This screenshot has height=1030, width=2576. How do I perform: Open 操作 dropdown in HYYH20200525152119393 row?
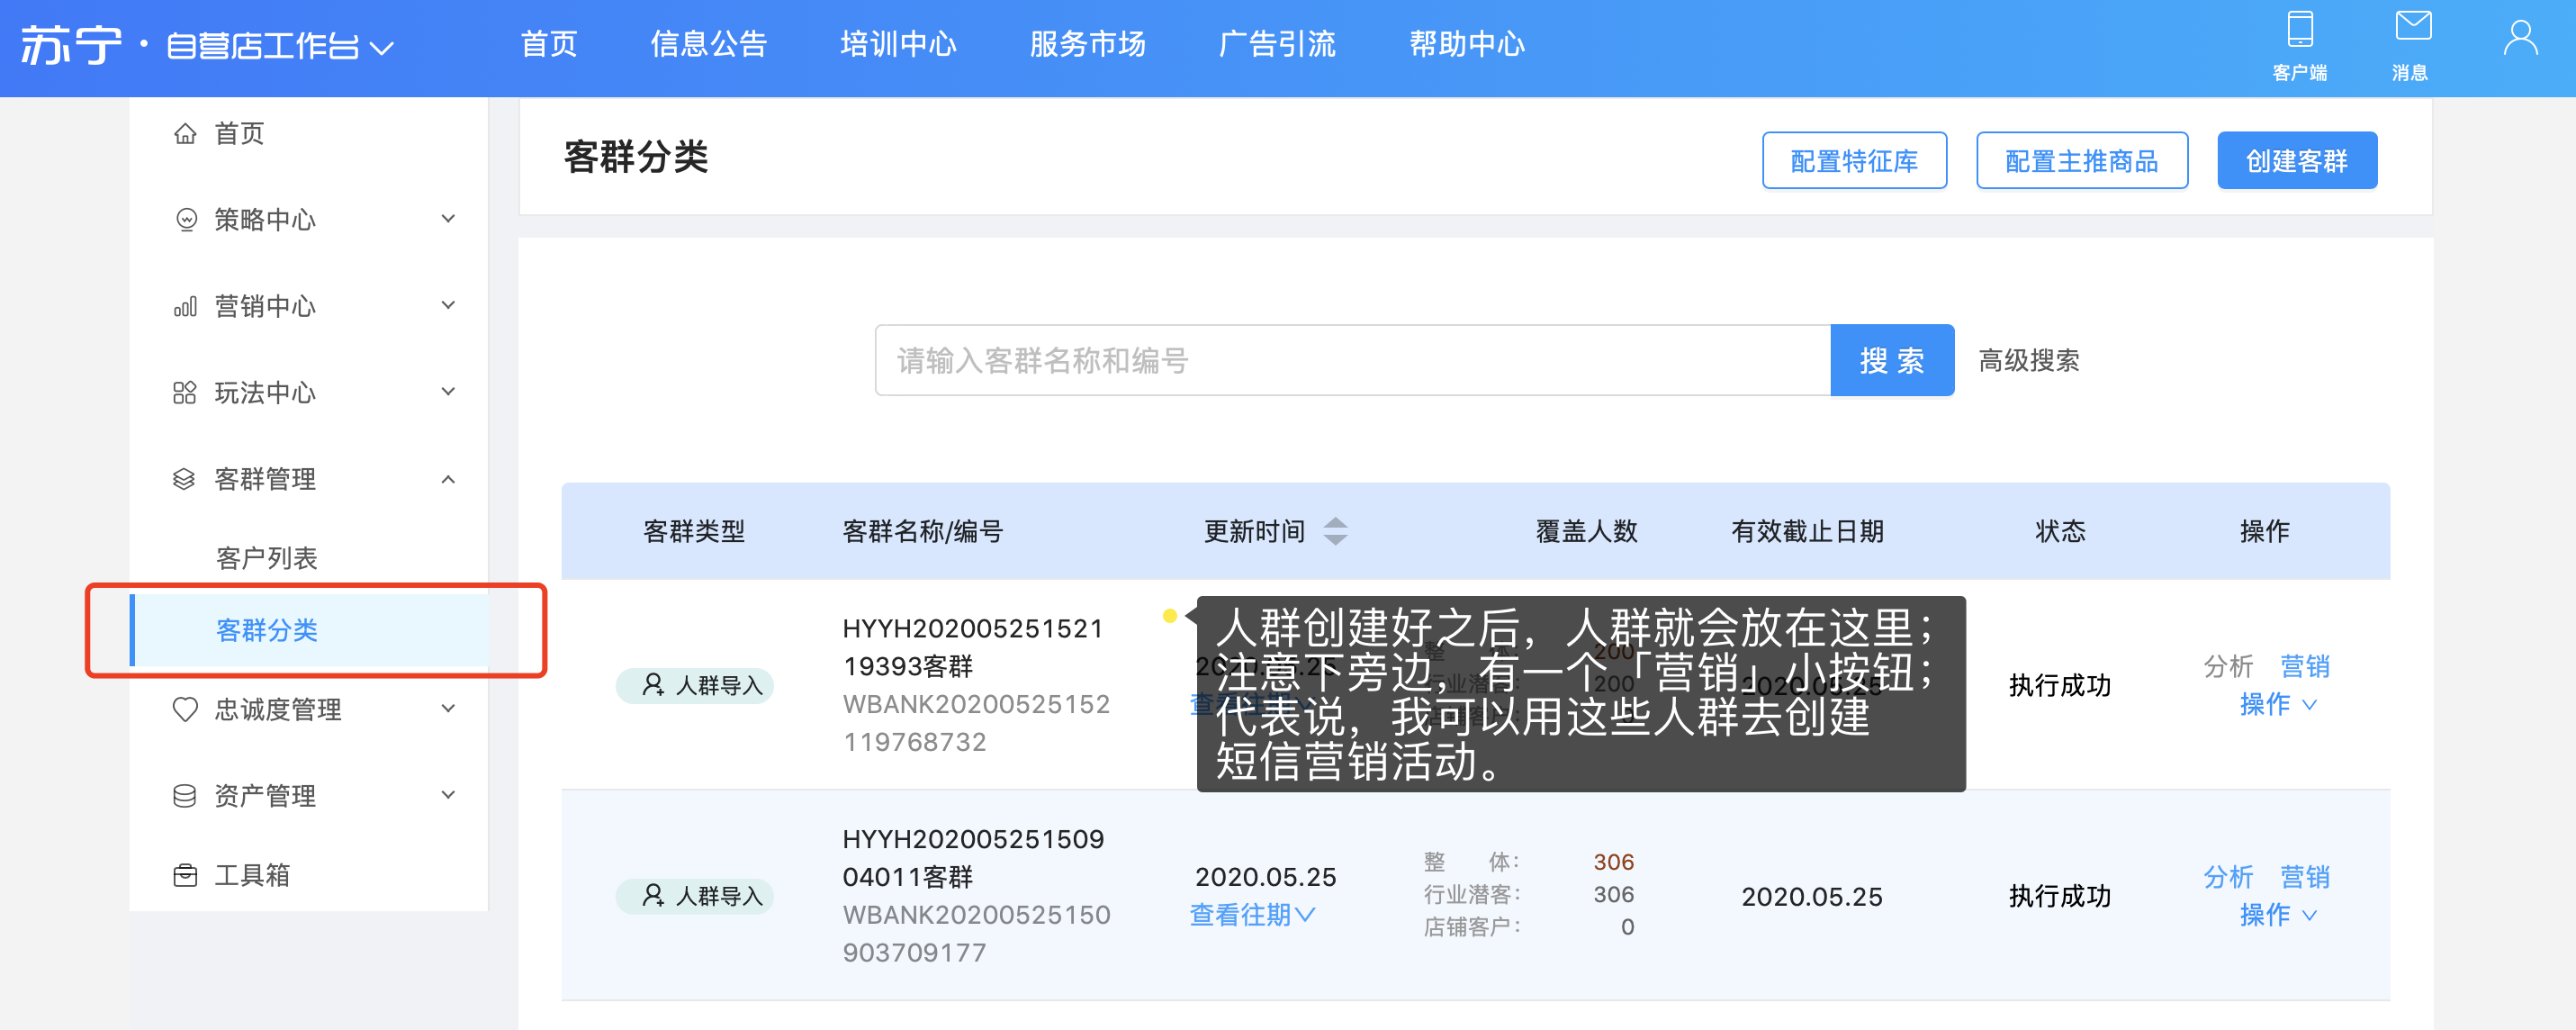[2277, 704]
